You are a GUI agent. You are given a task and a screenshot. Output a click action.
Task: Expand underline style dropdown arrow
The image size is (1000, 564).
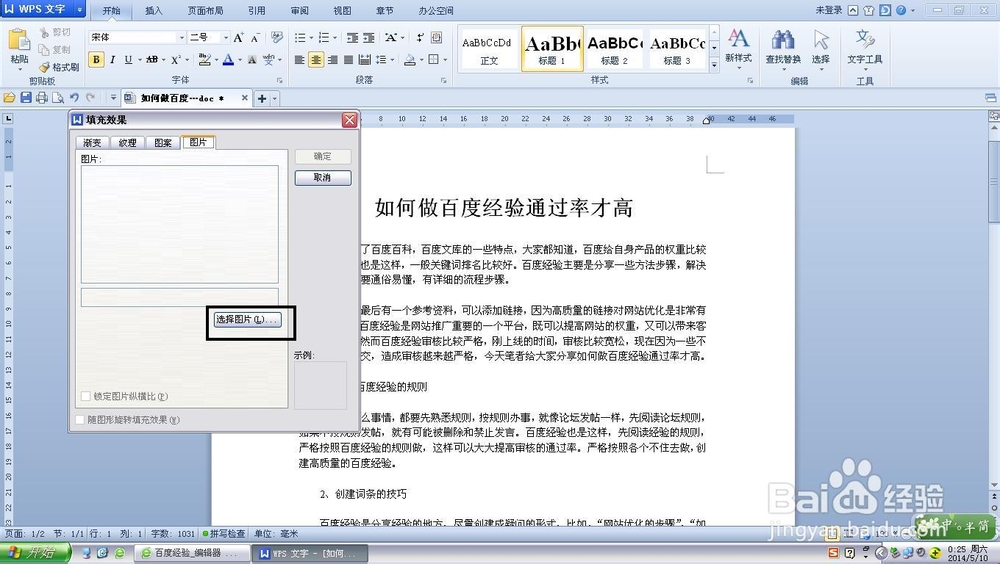click(x=140, y=60)
